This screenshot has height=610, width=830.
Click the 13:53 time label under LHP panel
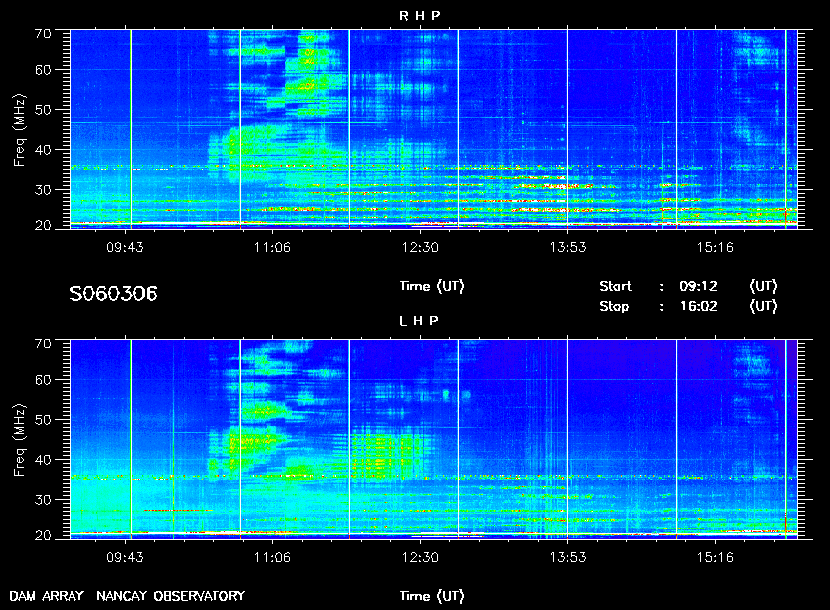click(x=567, y=557)
